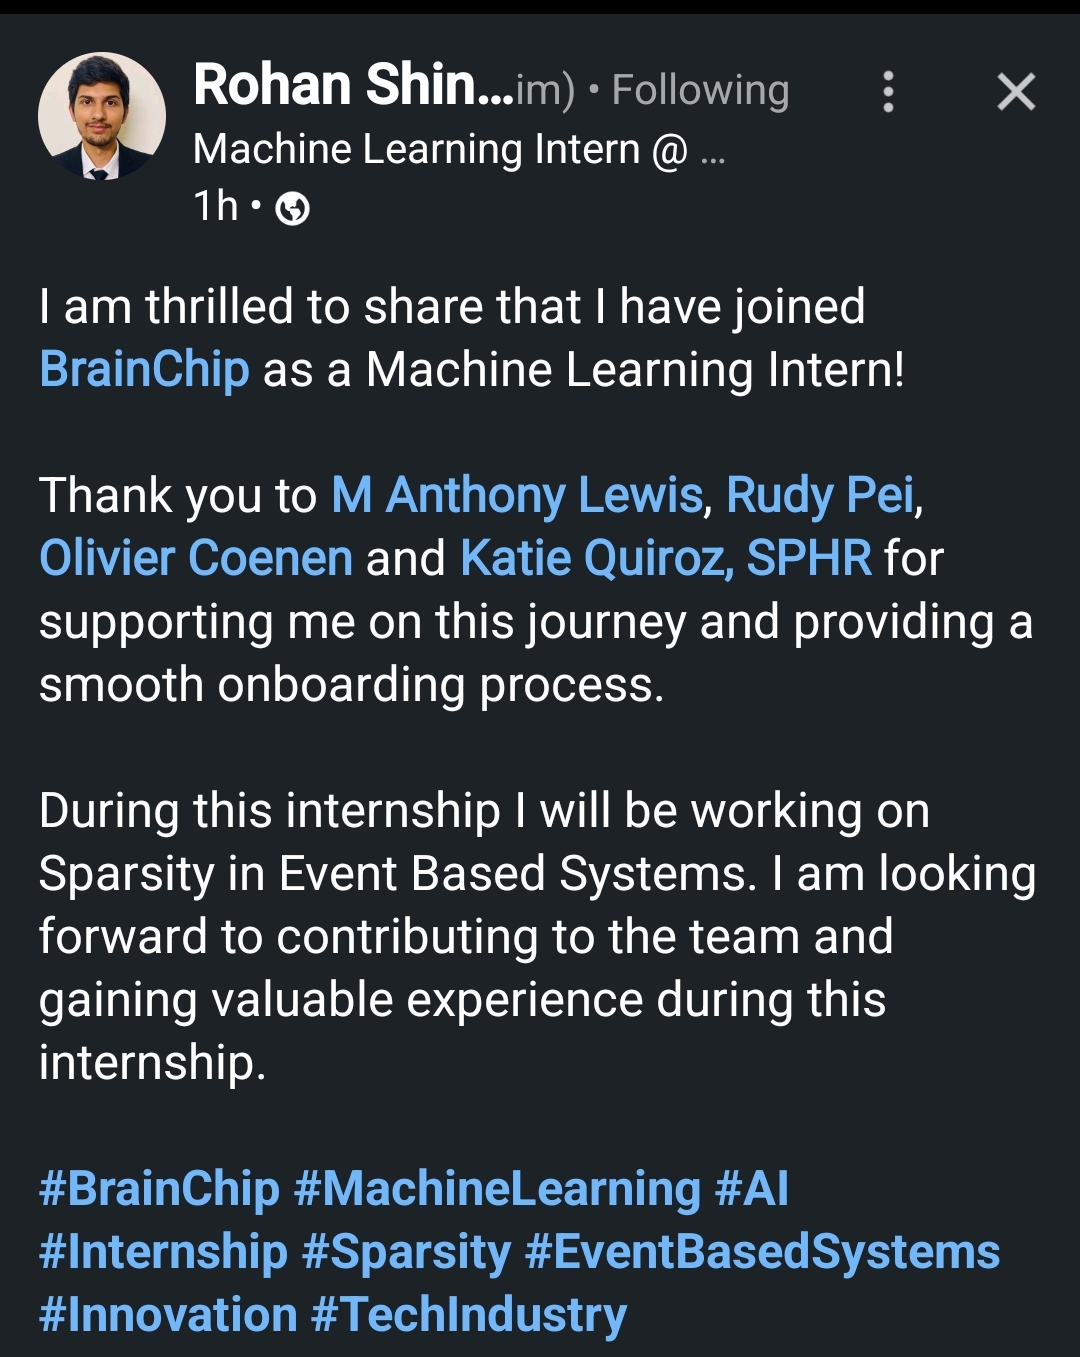Visit Rudy Pei's profile mention

820,496
